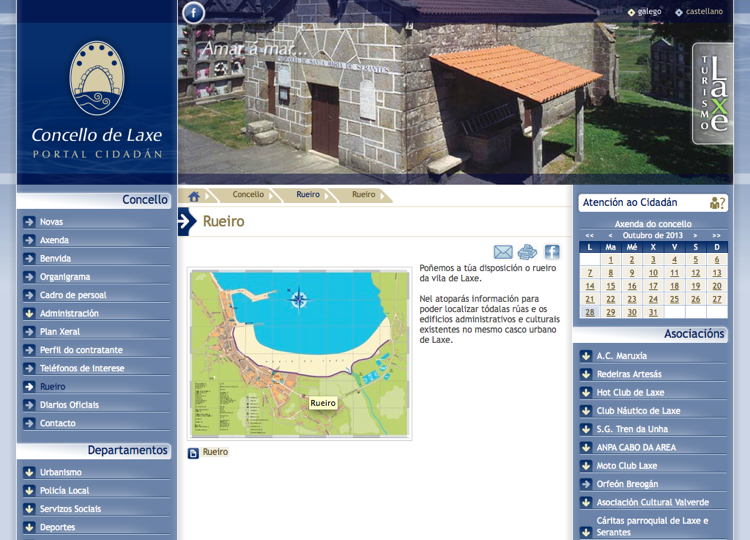Select day 31 in the calendar

(653, 312)
